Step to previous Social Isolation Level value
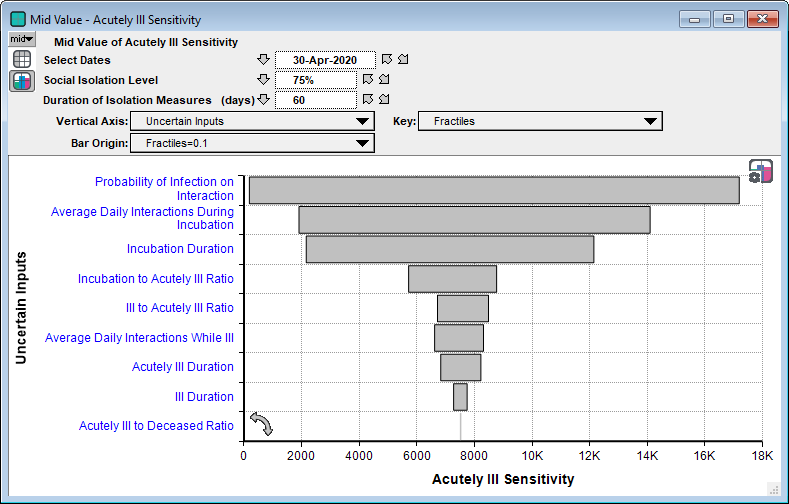This screenshot has height=504, width=789. click(x=368, y=79)
